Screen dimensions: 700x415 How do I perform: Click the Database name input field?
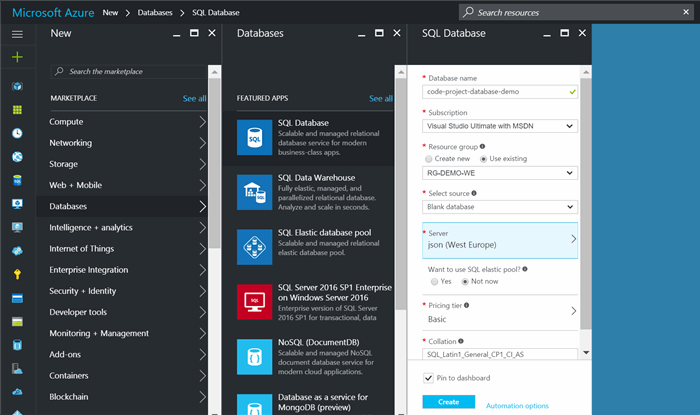tap(500, 91)
